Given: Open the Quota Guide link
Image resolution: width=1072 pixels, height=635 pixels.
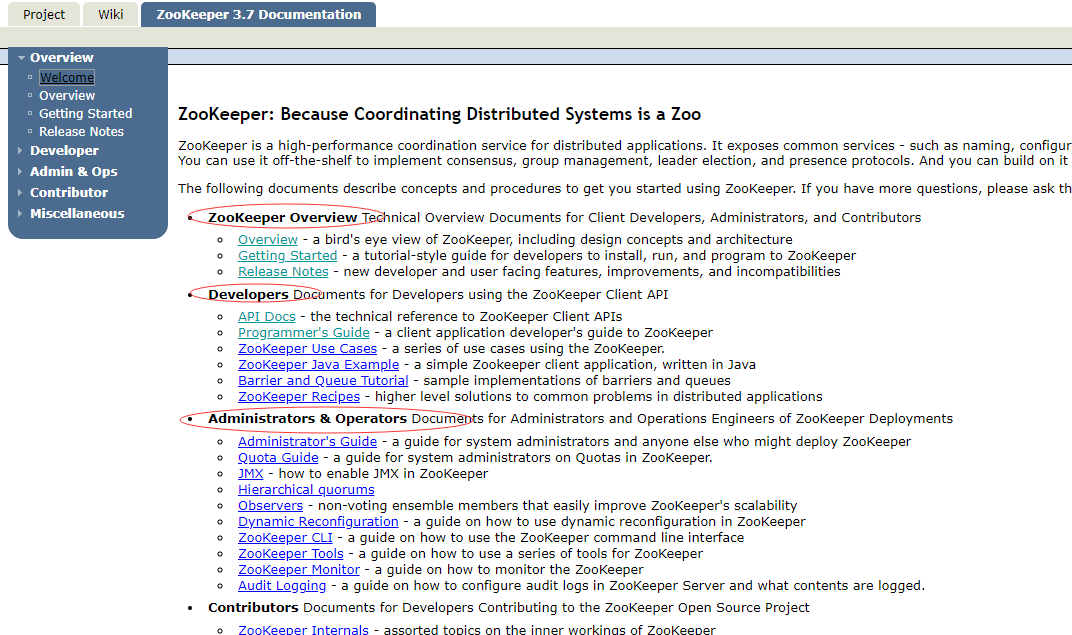Looking at the screenshot, I should click(278, 458).
